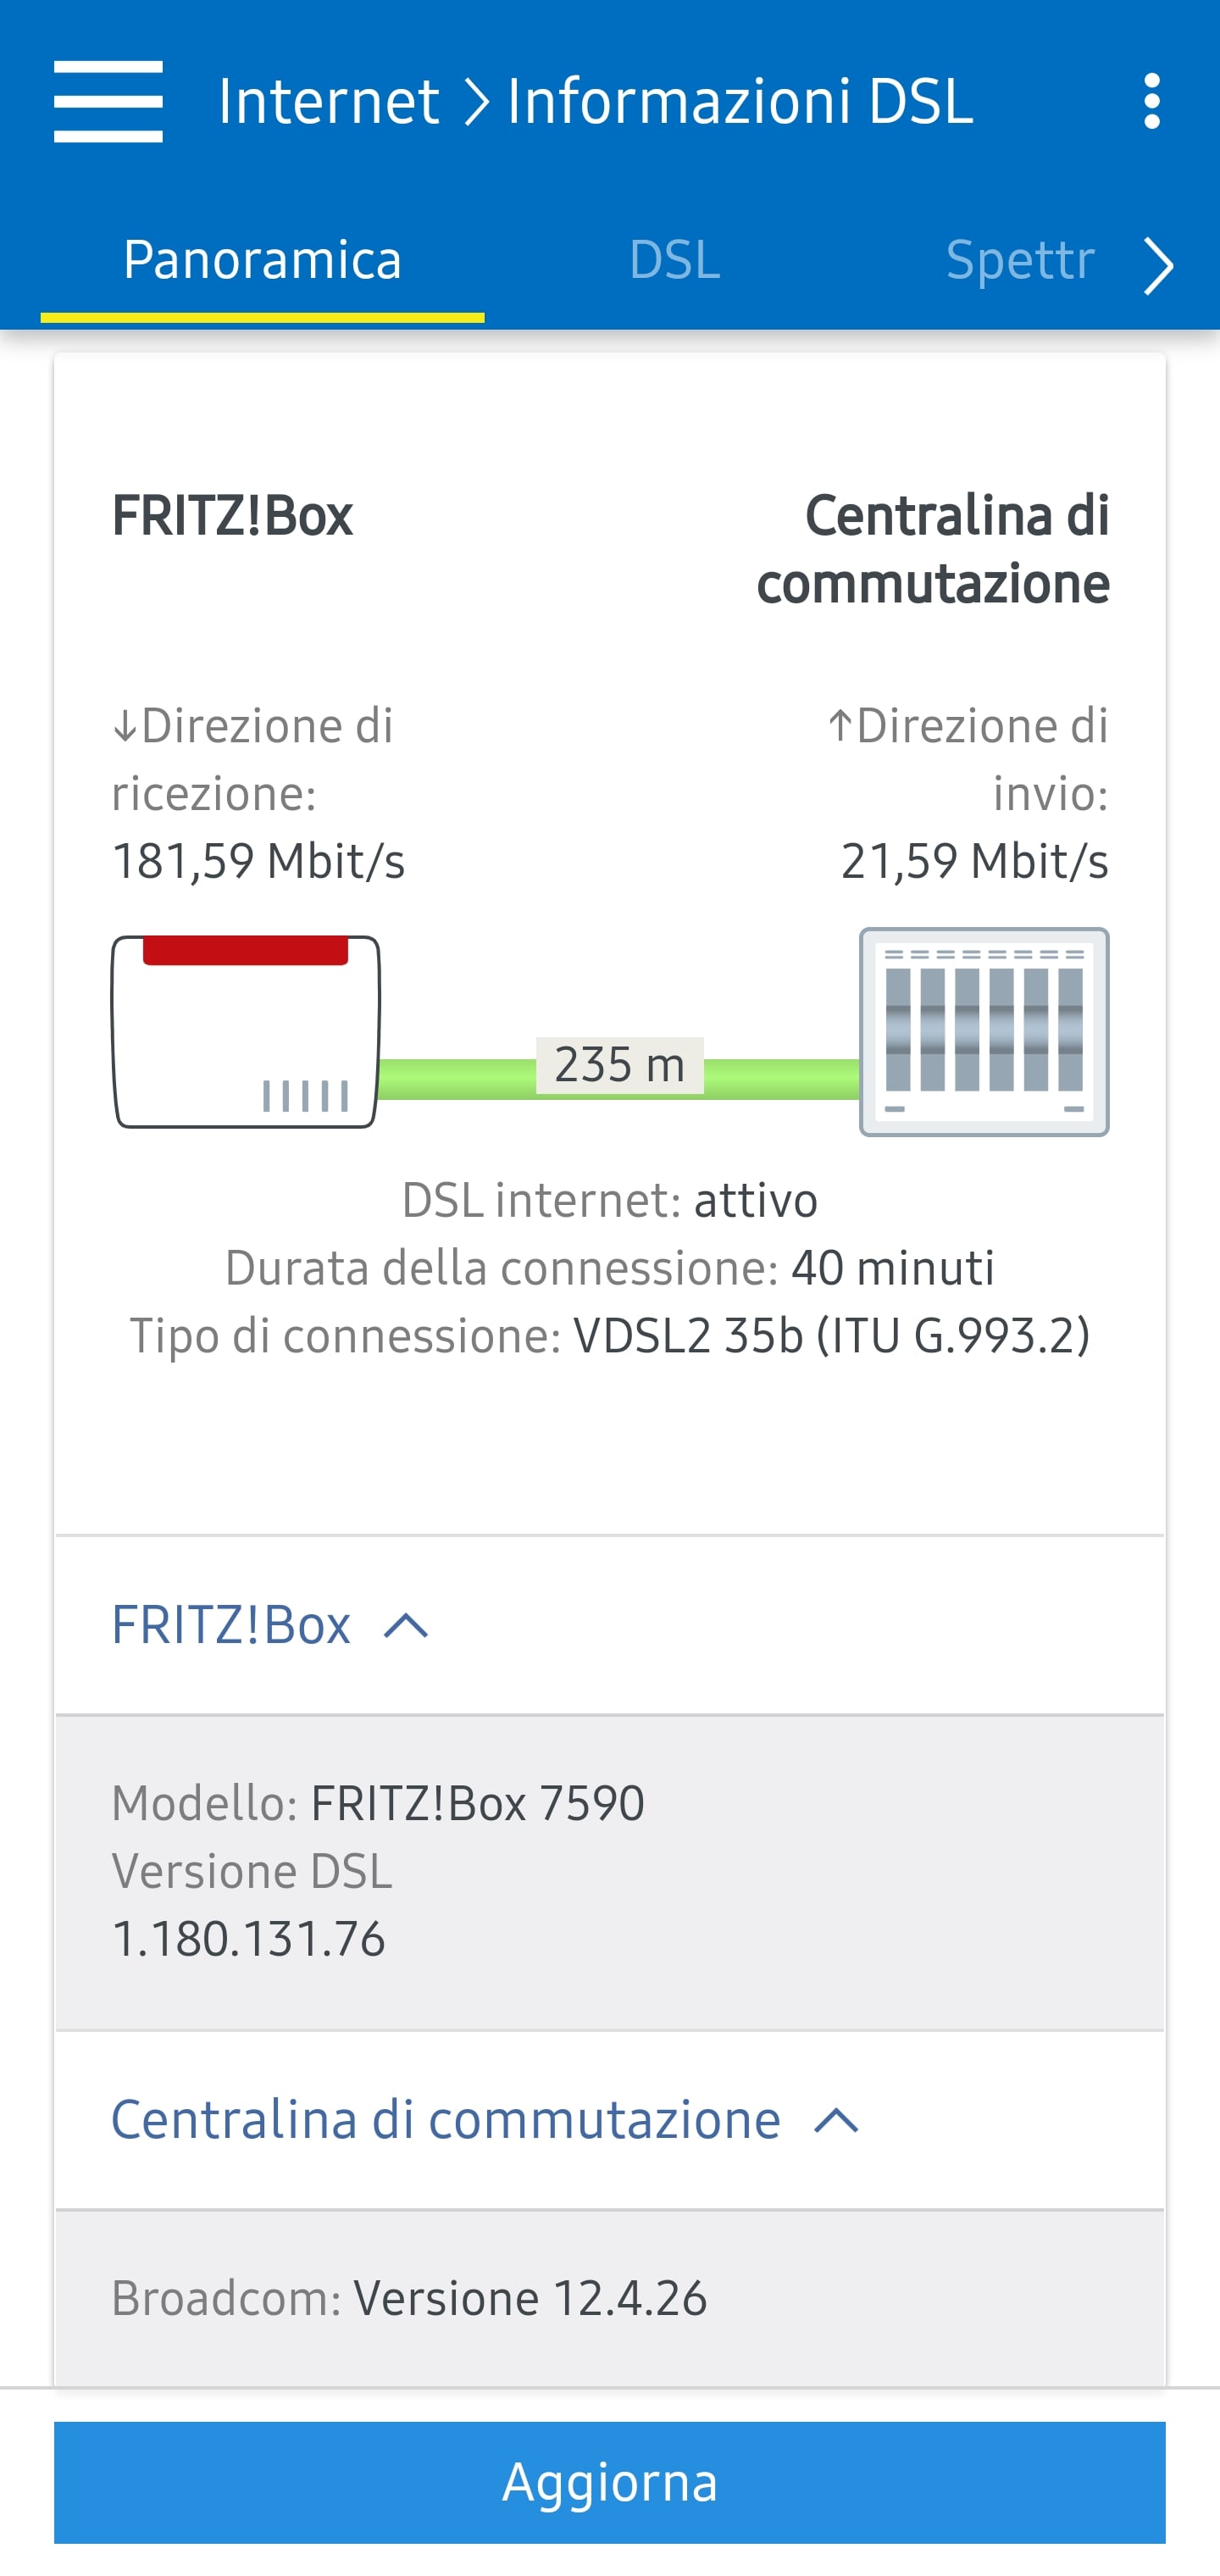Tap the 21,59 Mbit/s upload rate
Viewport: 1220px width, 2576px height.
(x=974, y=861)
